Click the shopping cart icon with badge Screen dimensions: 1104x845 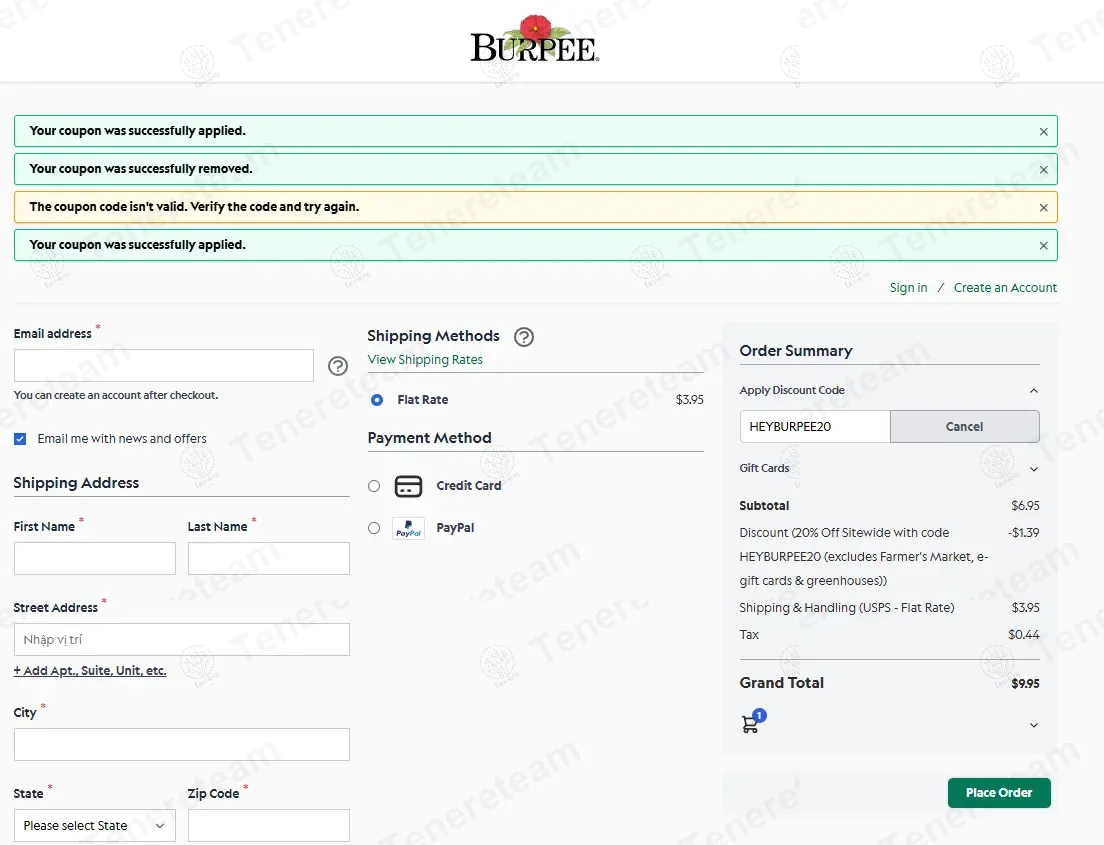pos(753,721)
